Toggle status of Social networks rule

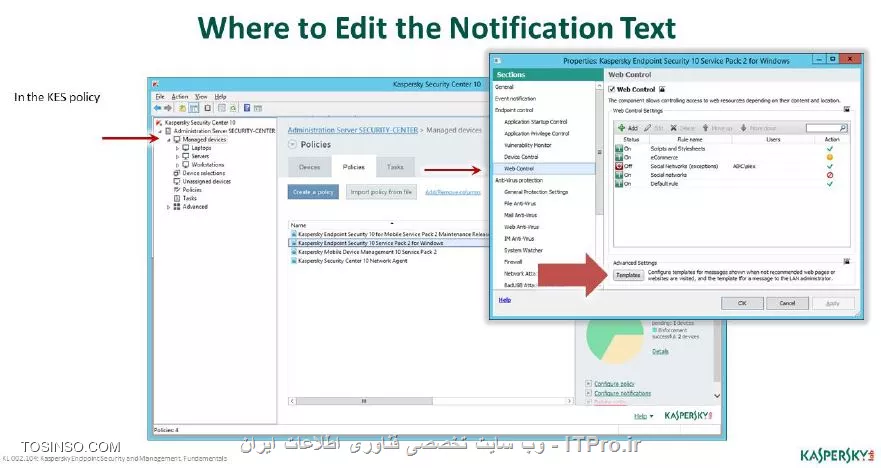(x=619, y=175)
